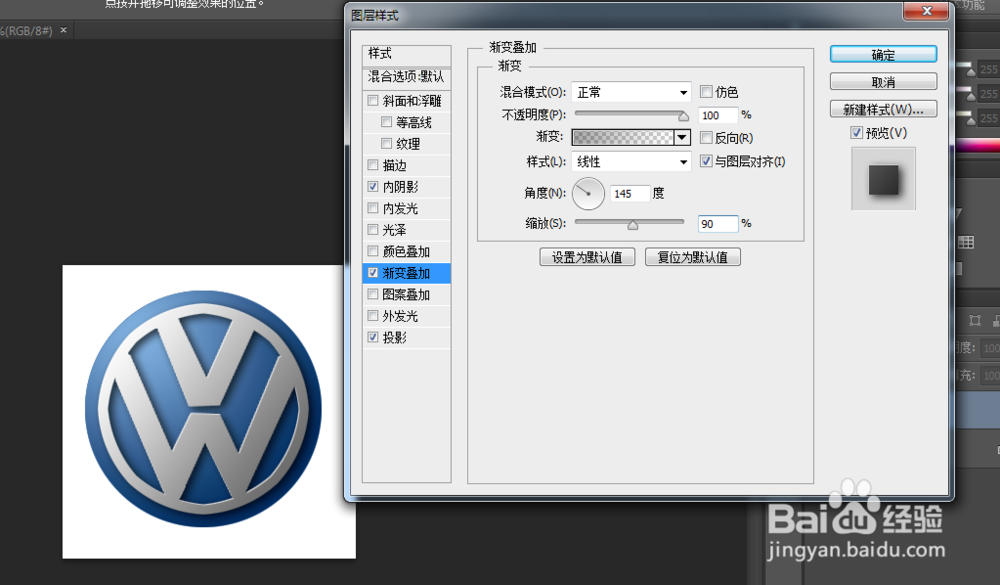Close the 图层样式 dialog window
Screen dimensions: 1000x585
(926, 11)
